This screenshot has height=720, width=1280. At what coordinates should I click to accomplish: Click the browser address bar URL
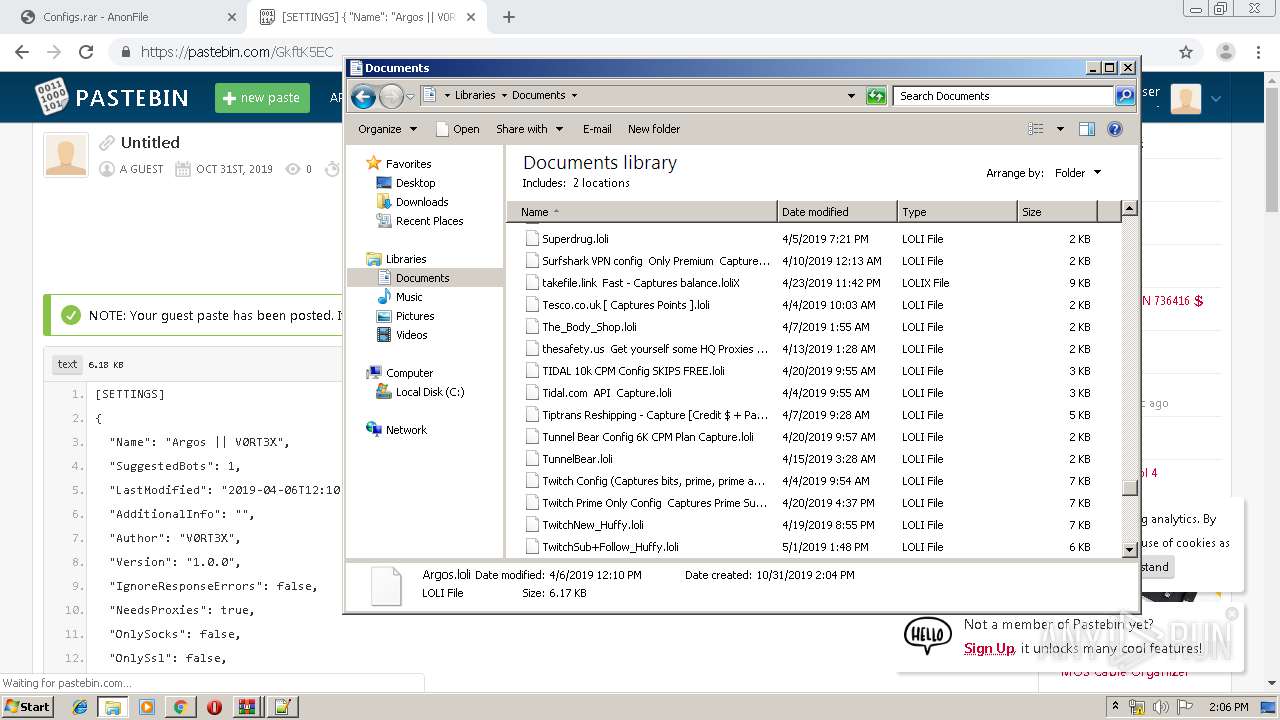pyautogui.click(x=237, y=52)
